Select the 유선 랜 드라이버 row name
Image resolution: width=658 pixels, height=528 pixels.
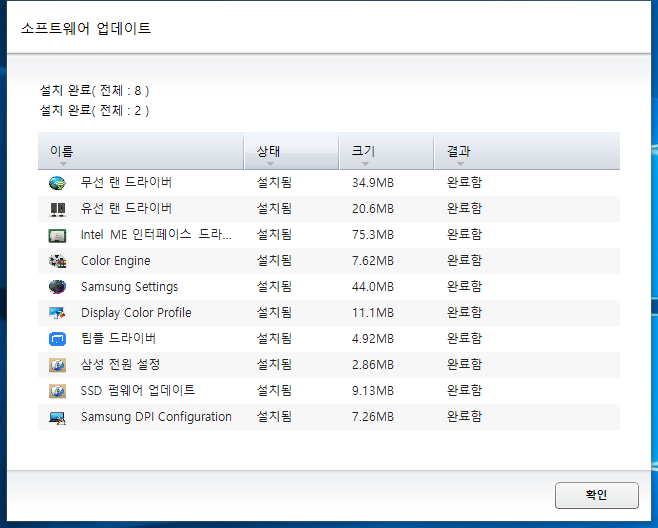pyautogui.click(x=126, y=209)
